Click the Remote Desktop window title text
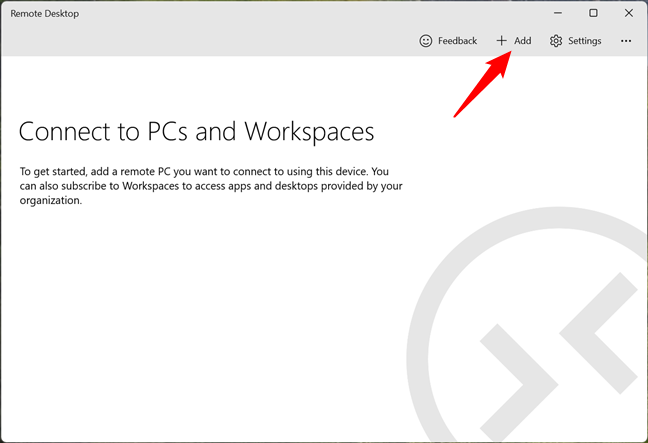 click(45, 14)
